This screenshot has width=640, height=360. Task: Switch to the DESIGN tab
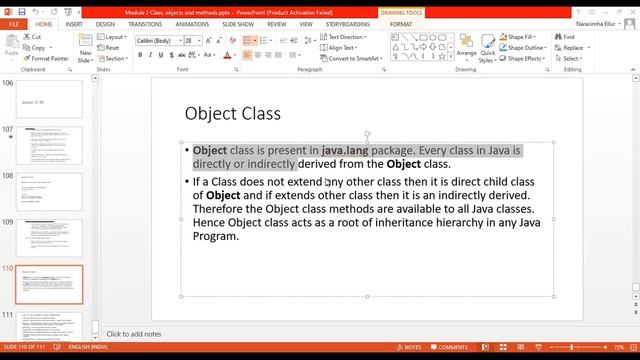pyautogui.click(x=105, y=24)
